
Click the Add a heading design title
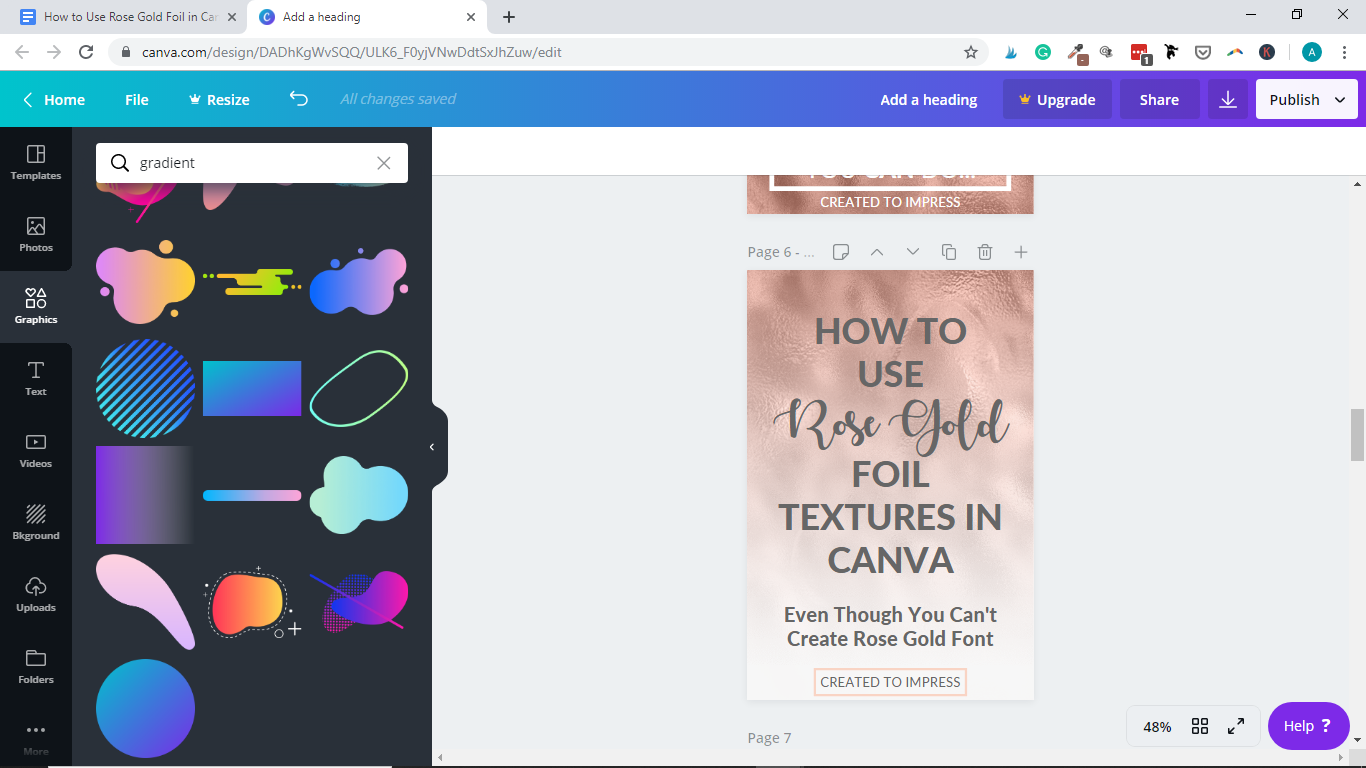pos(929,99)
